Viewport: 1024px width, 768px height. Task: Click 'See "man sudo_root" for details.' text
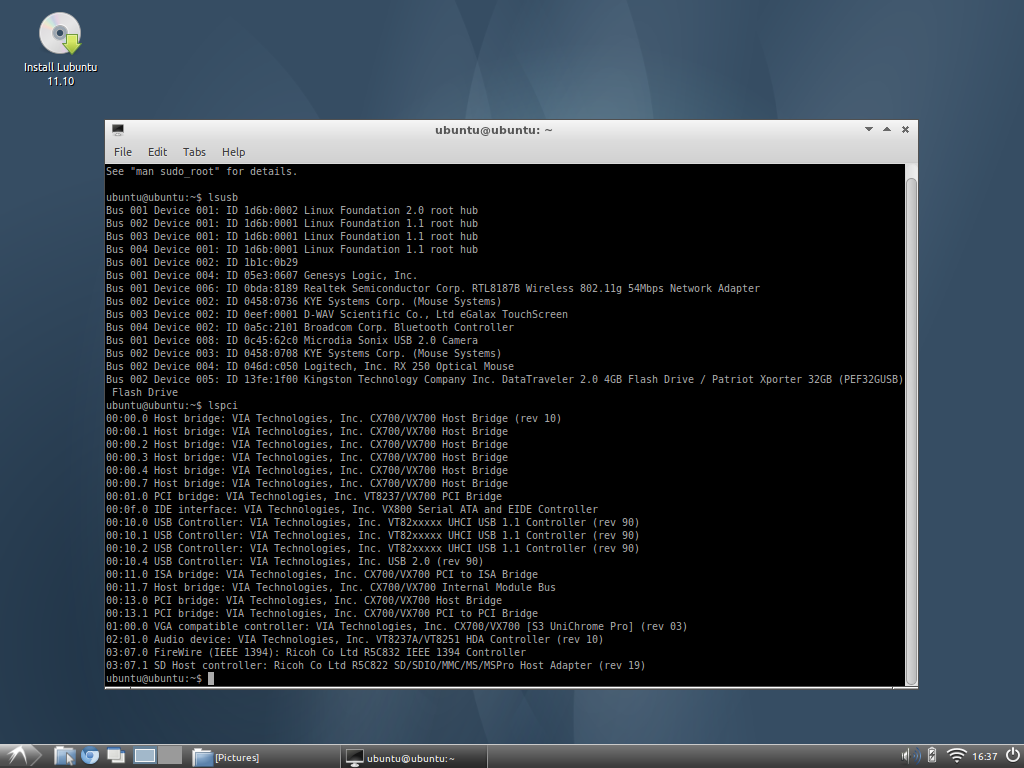(x=201, y=171)
